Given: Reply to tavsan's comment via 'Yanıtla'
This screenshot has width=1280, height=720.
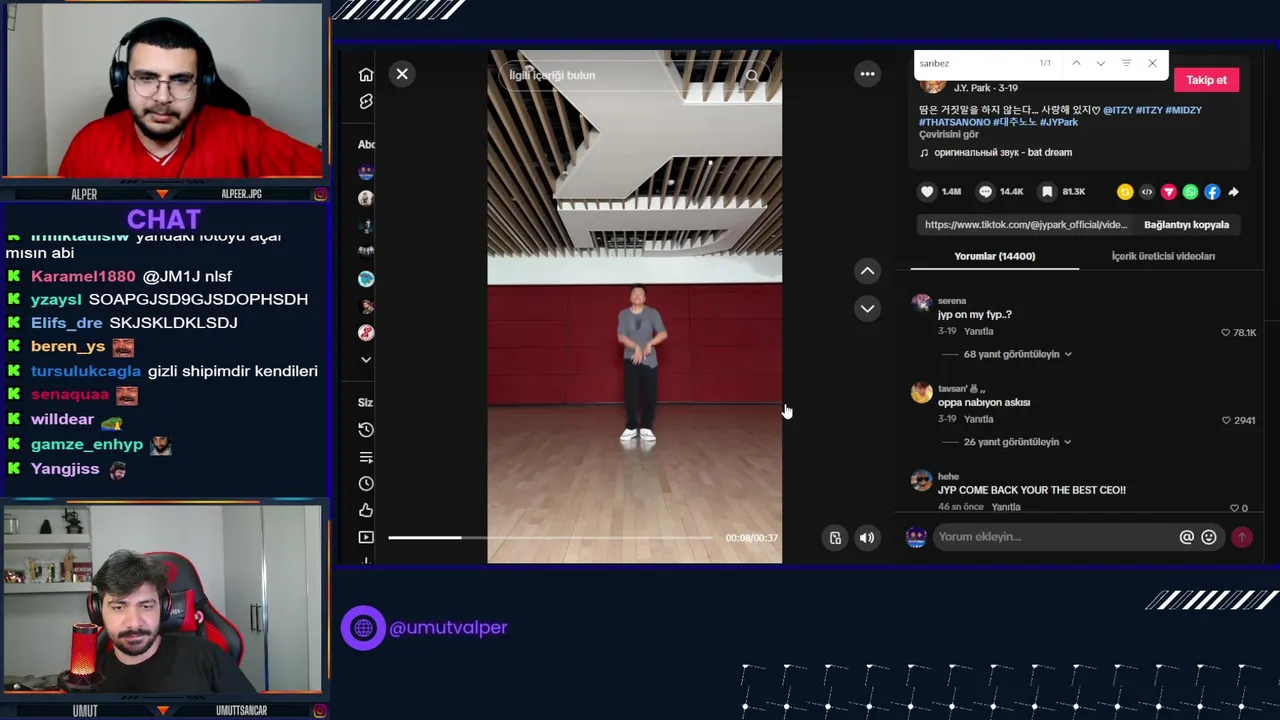Looking at the screenshot, I should coord(978,419).
